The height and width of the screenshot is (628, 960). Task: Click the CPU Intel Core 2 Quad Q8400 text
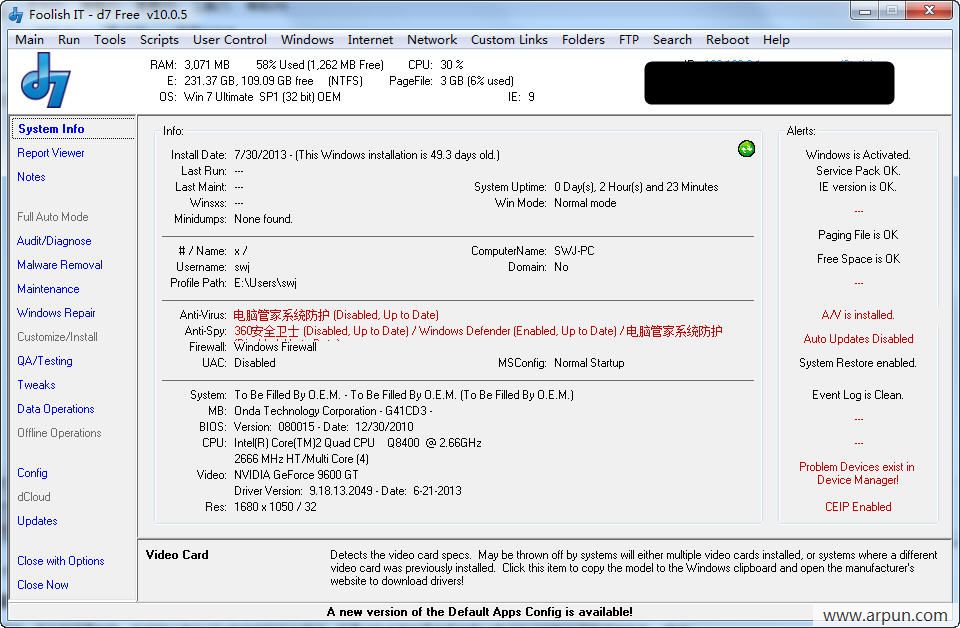tap(358, 443)
